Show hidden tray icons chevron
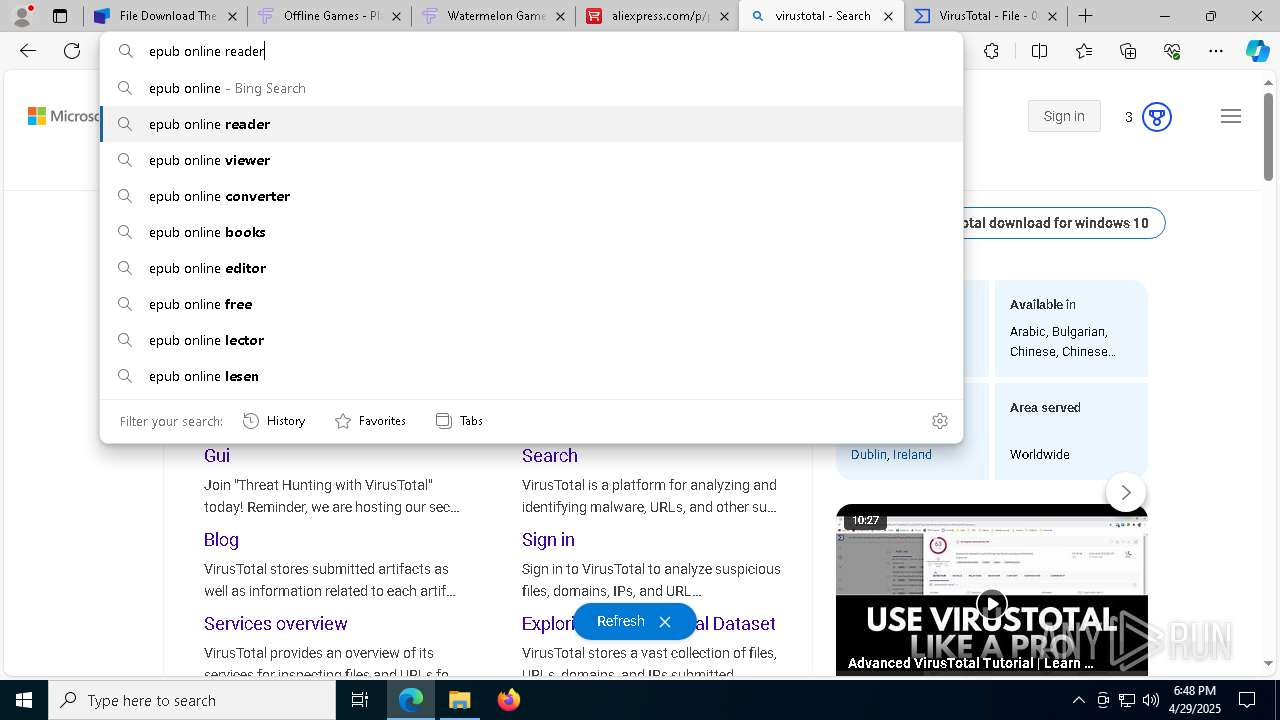 coord(1078,700)
